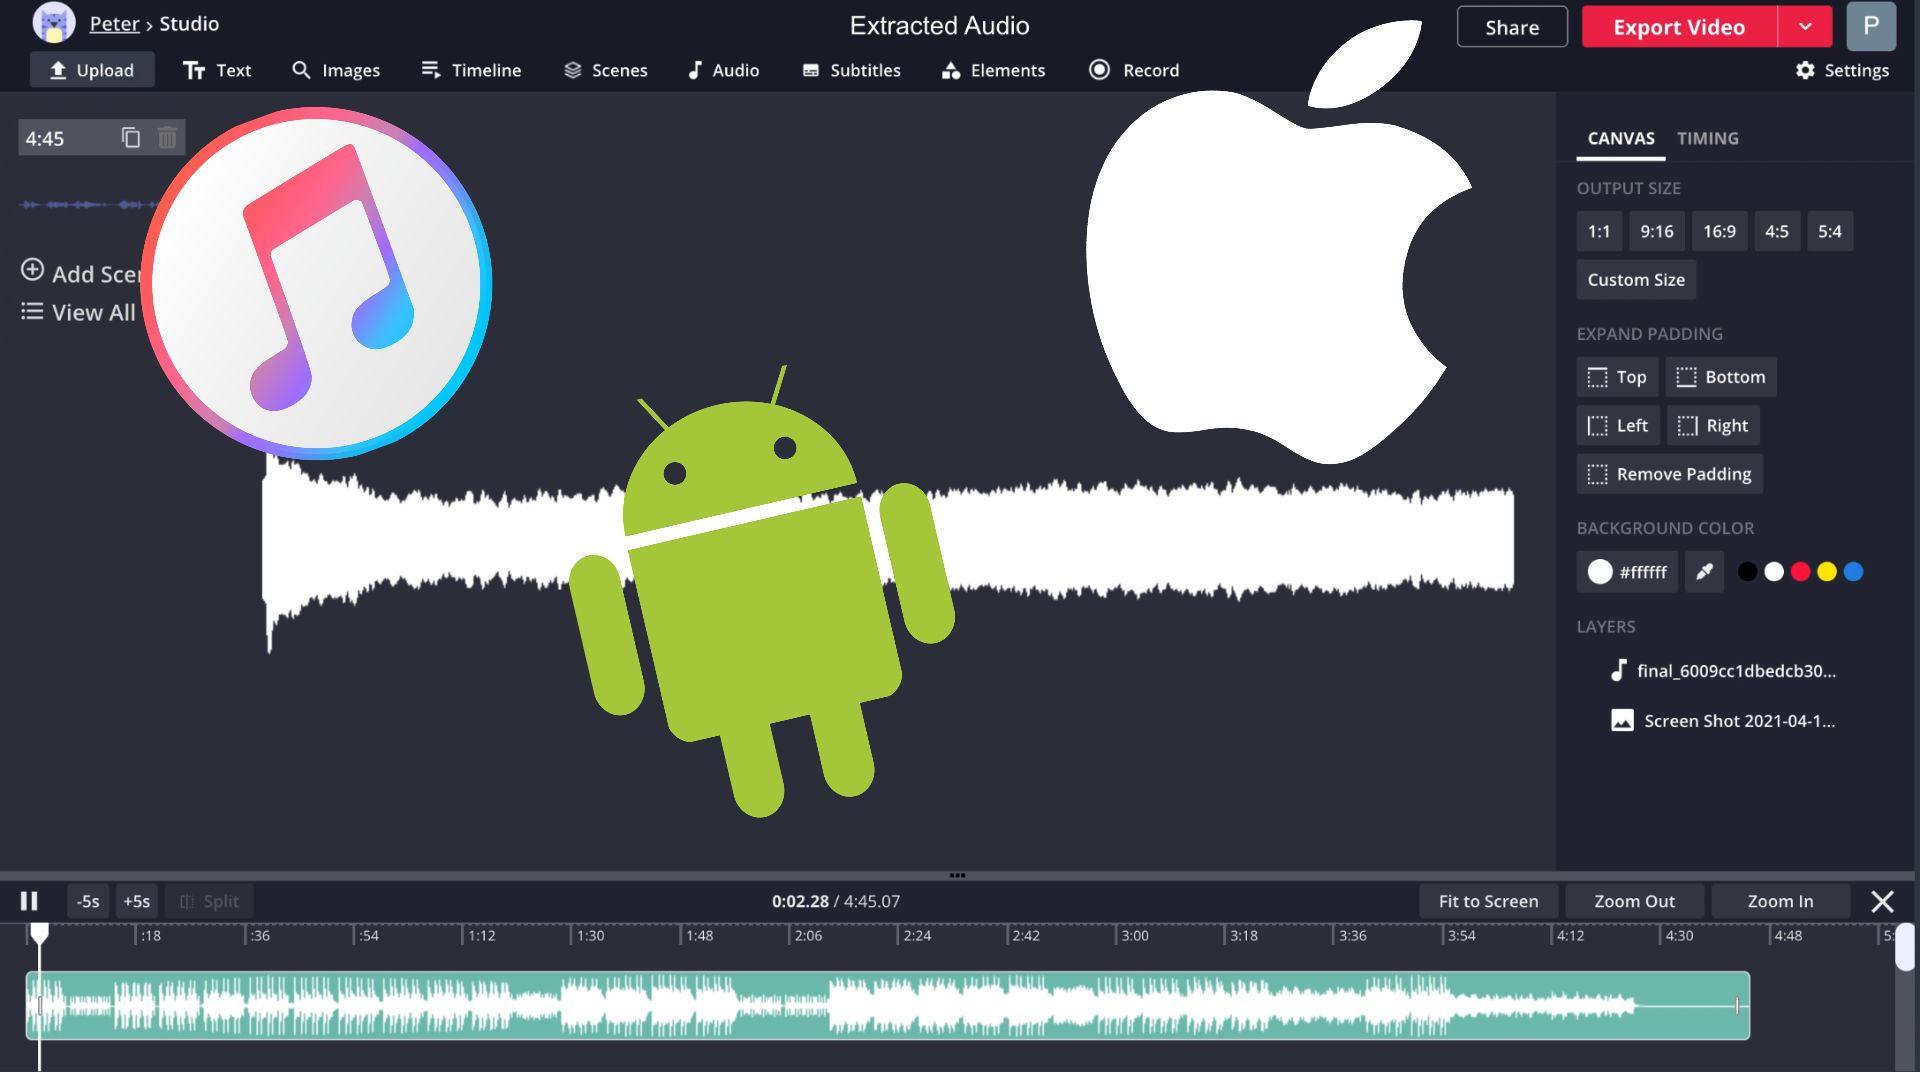Toggle the 16:9 output size

point(1719,231)
